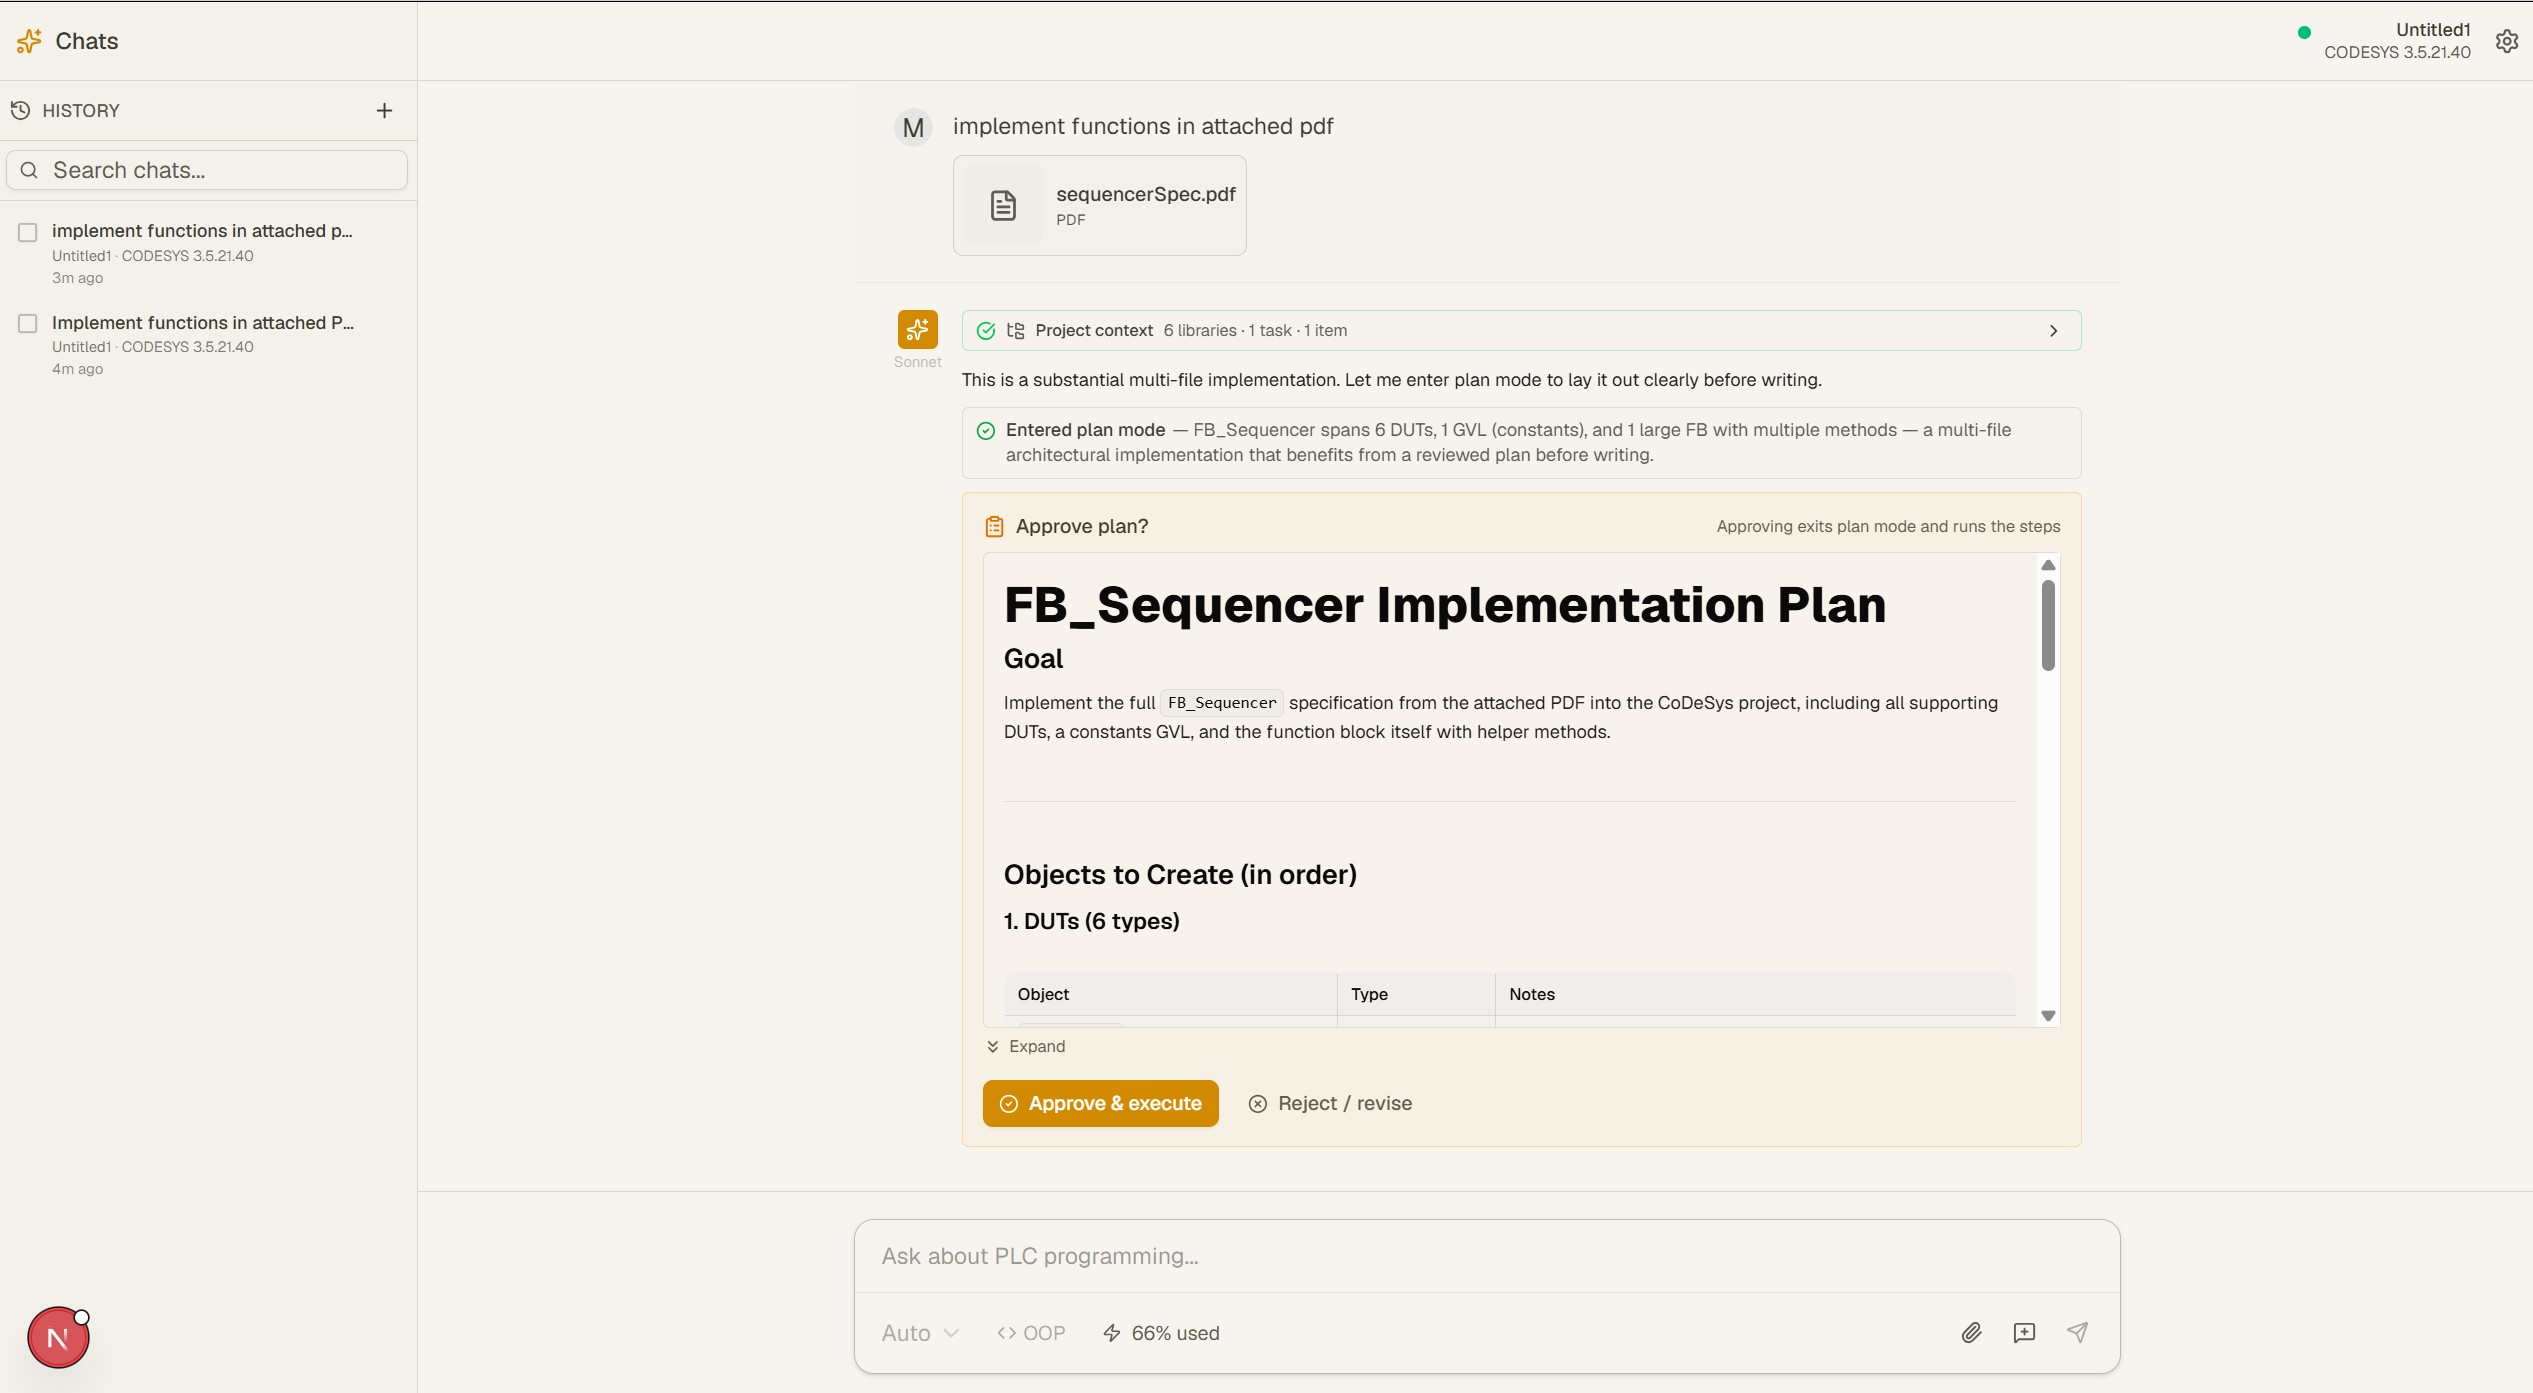2533x1393 pixels.
Task: Click the 66% used indicator
Action: pyautogui.click(x=1161, y=1333)
